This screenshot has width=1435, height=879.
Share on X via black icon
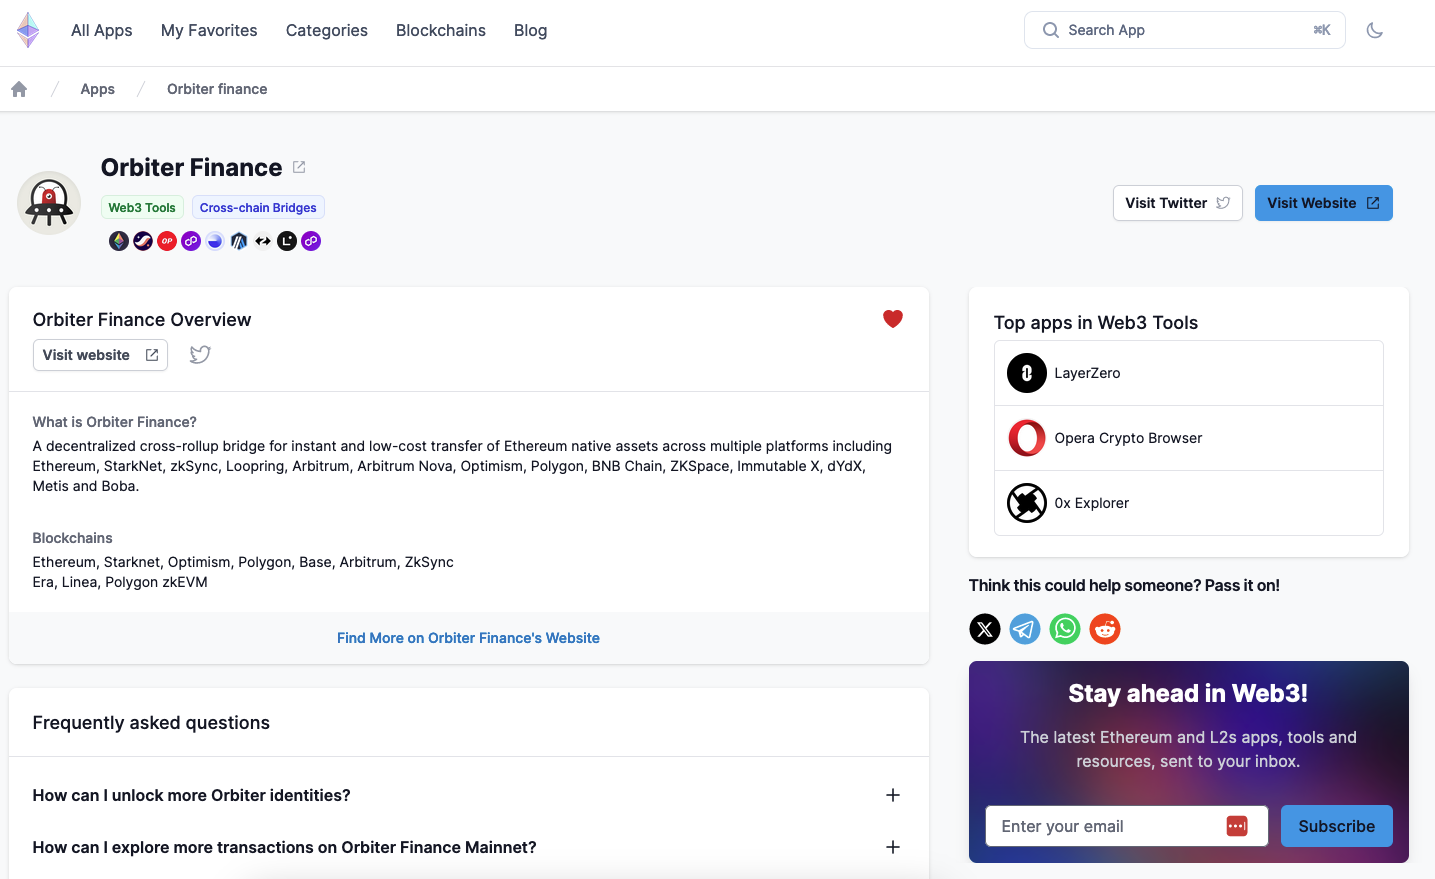pos(985,629)
